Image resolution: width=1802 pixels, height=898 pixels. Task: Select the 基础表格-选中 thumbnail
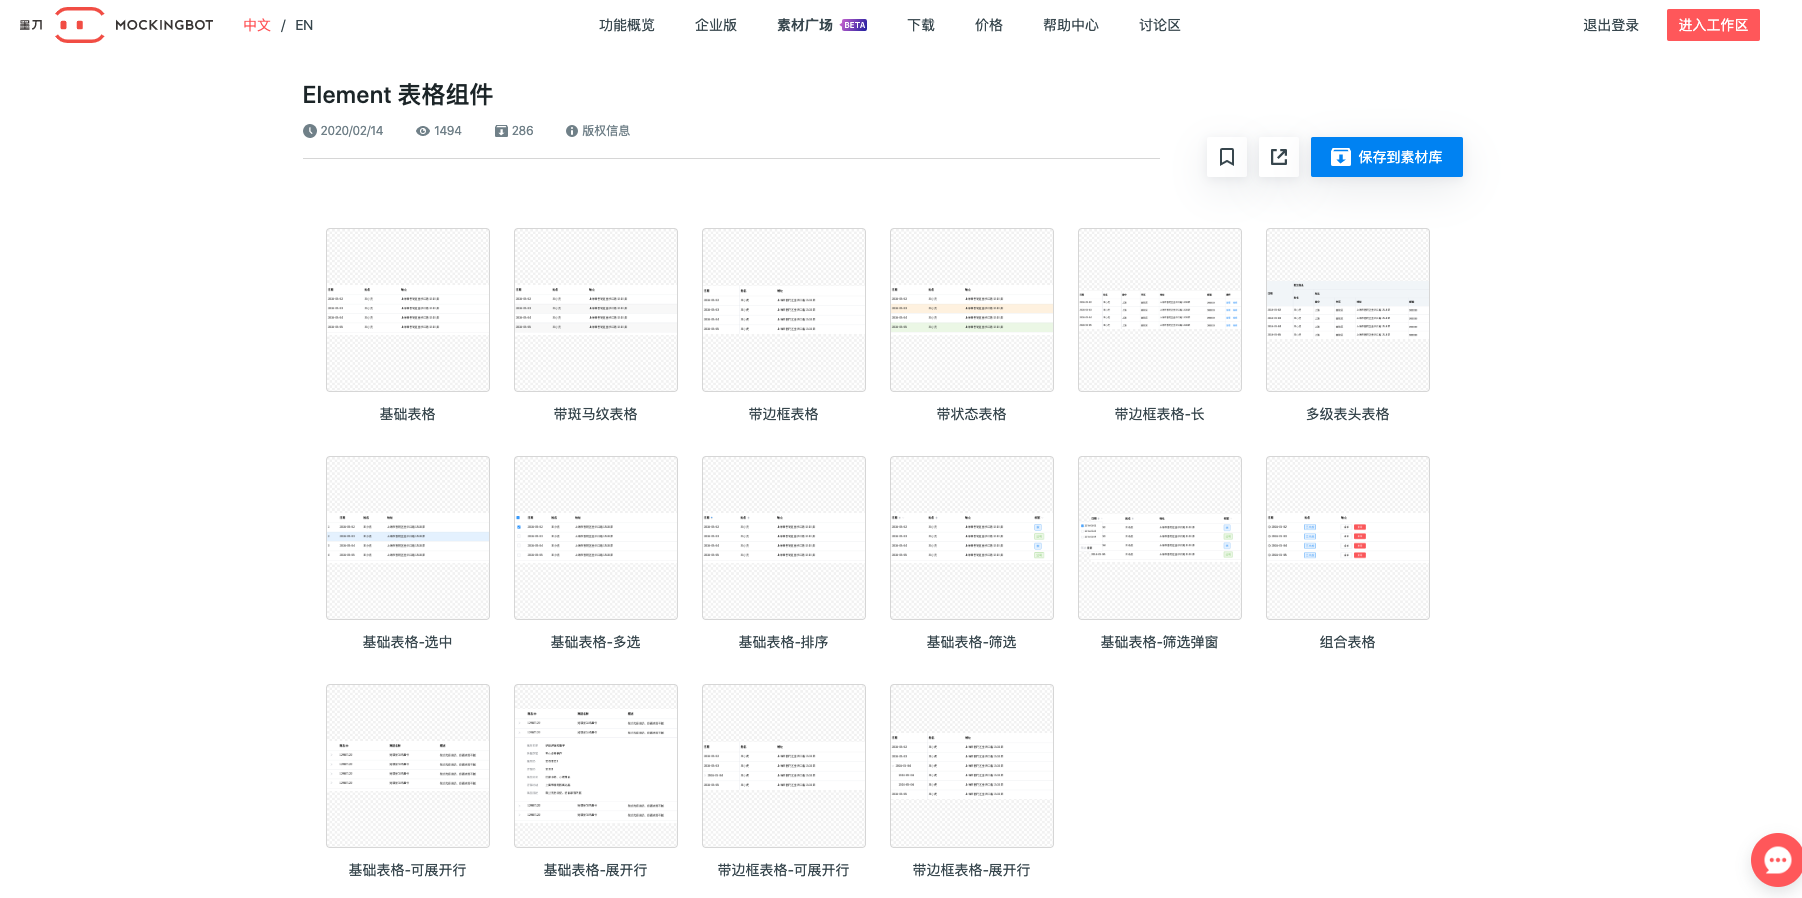point(408,538)
